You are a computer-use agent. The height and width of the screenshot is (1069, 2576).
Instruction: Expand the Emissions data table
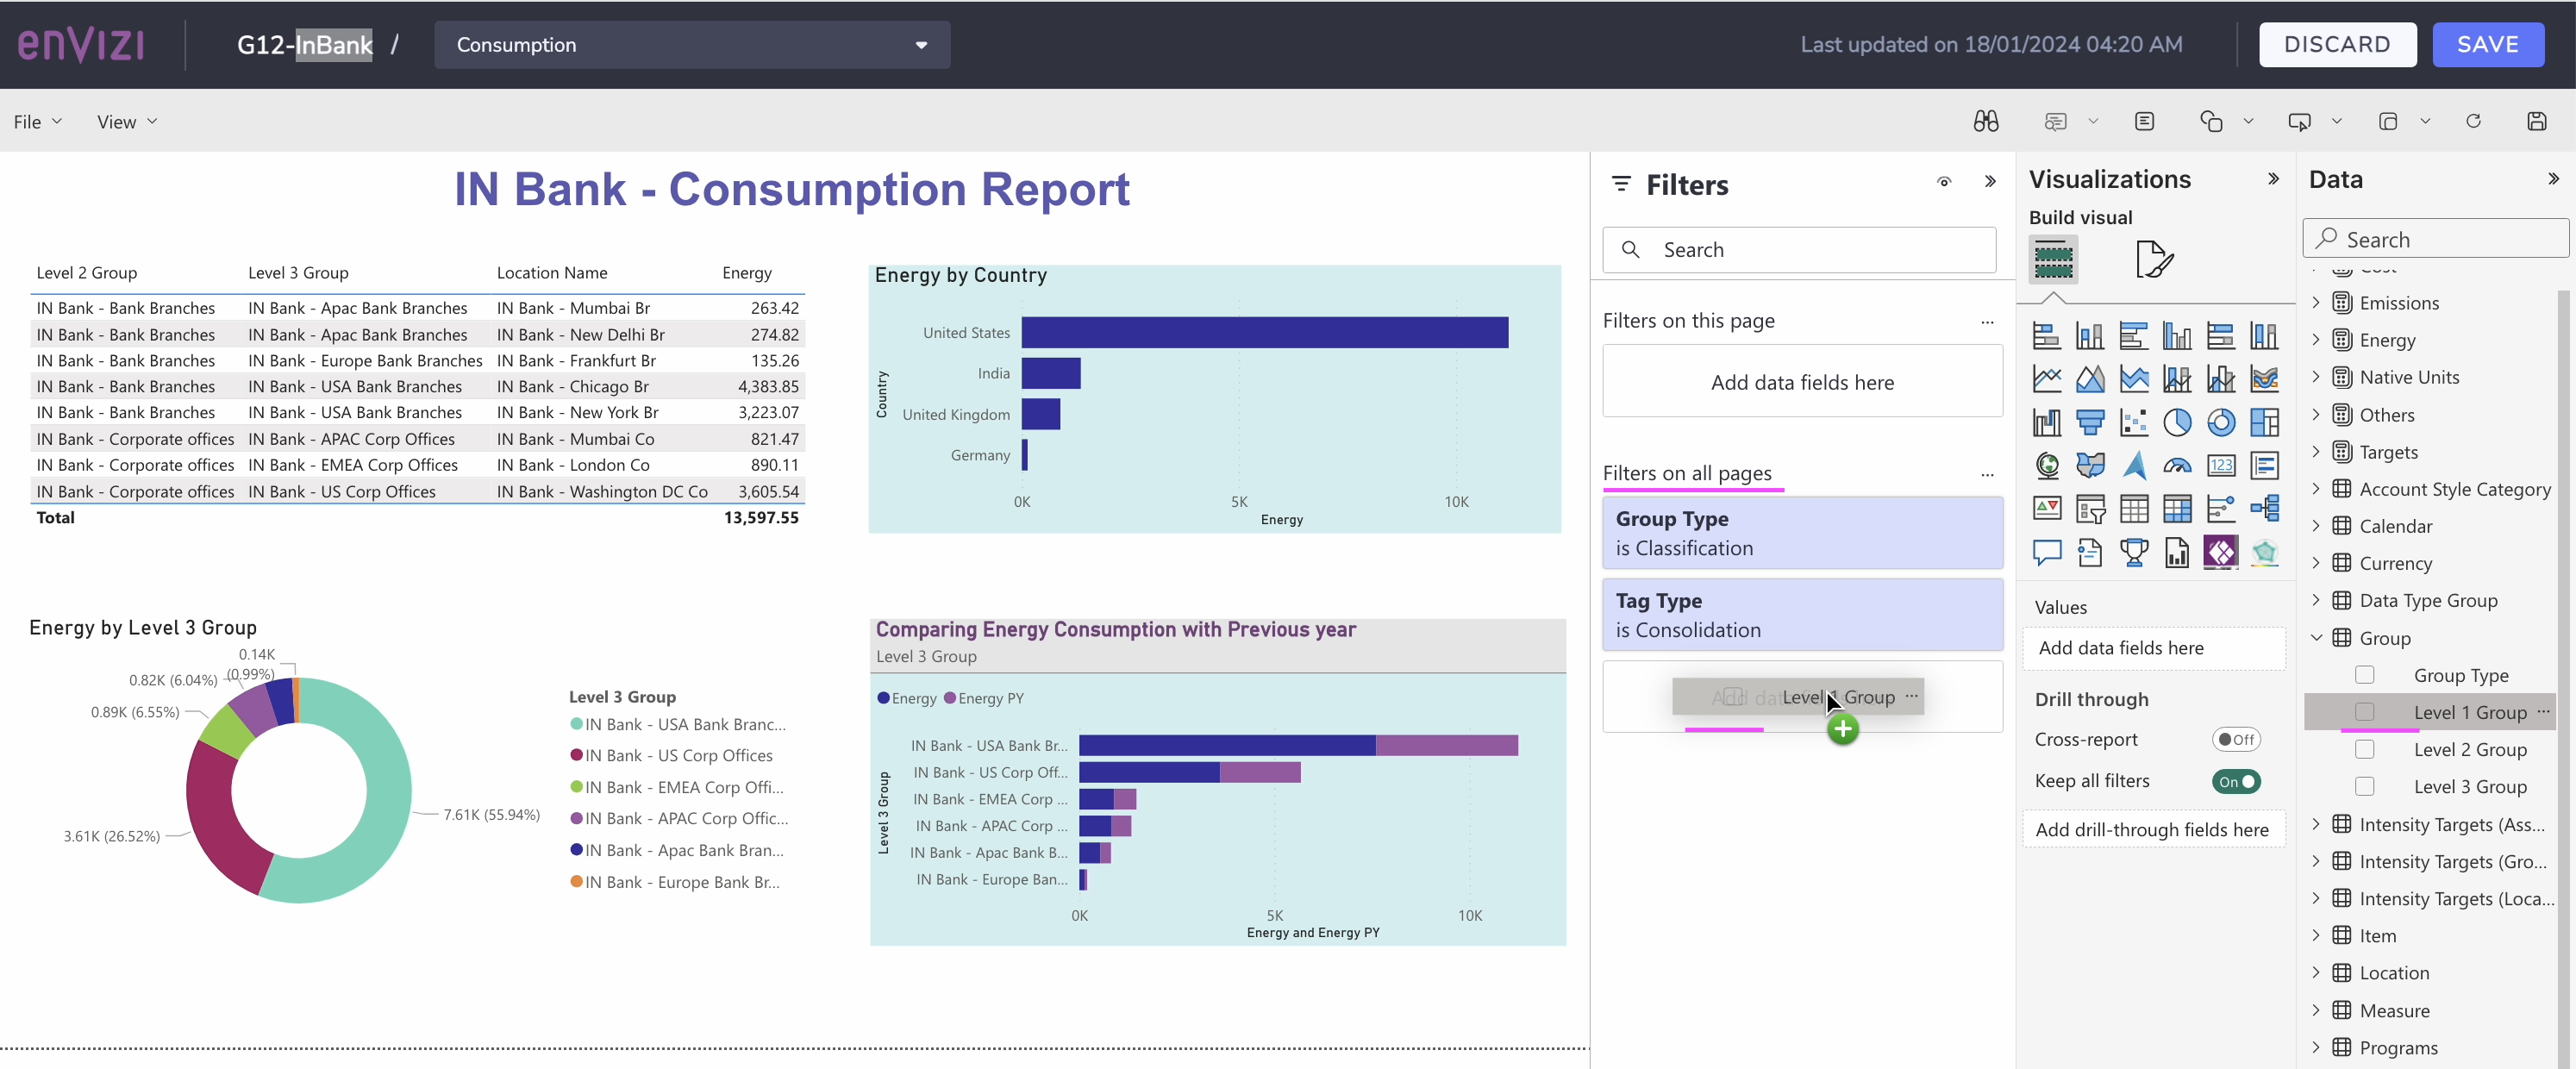[2316, 302]
